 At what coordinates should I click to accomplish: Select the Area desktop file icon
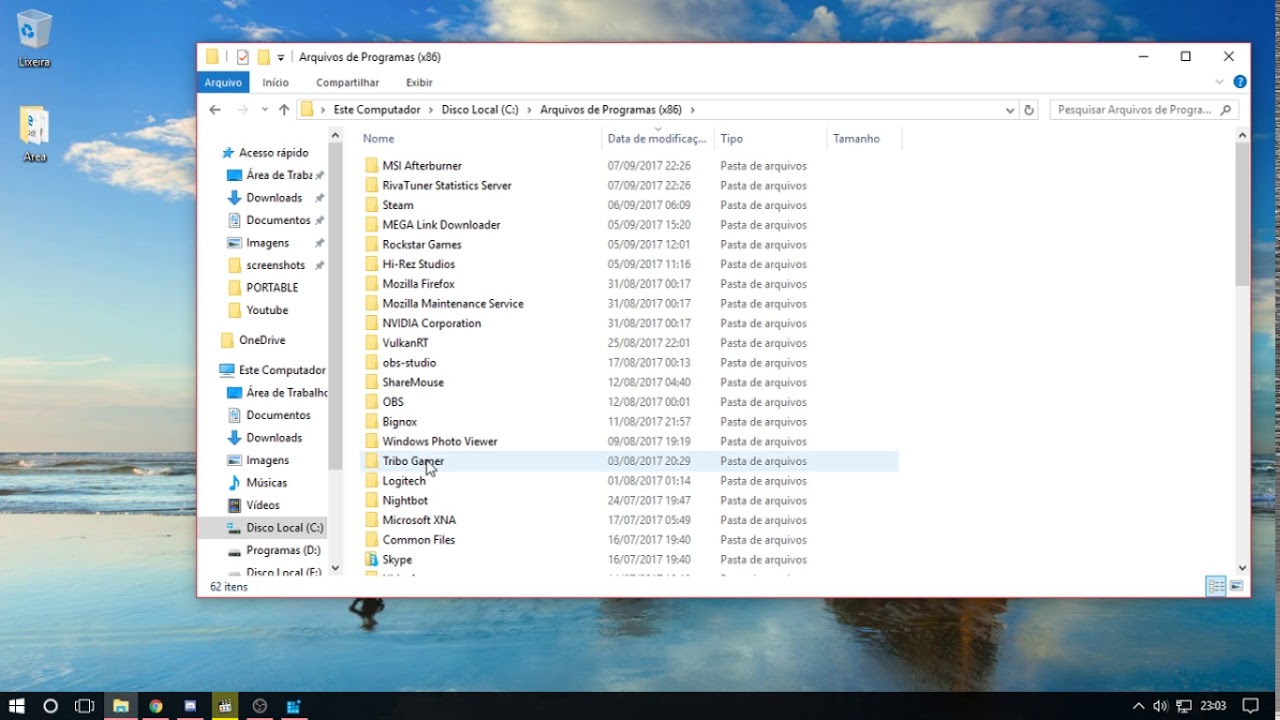coord(34,135)
